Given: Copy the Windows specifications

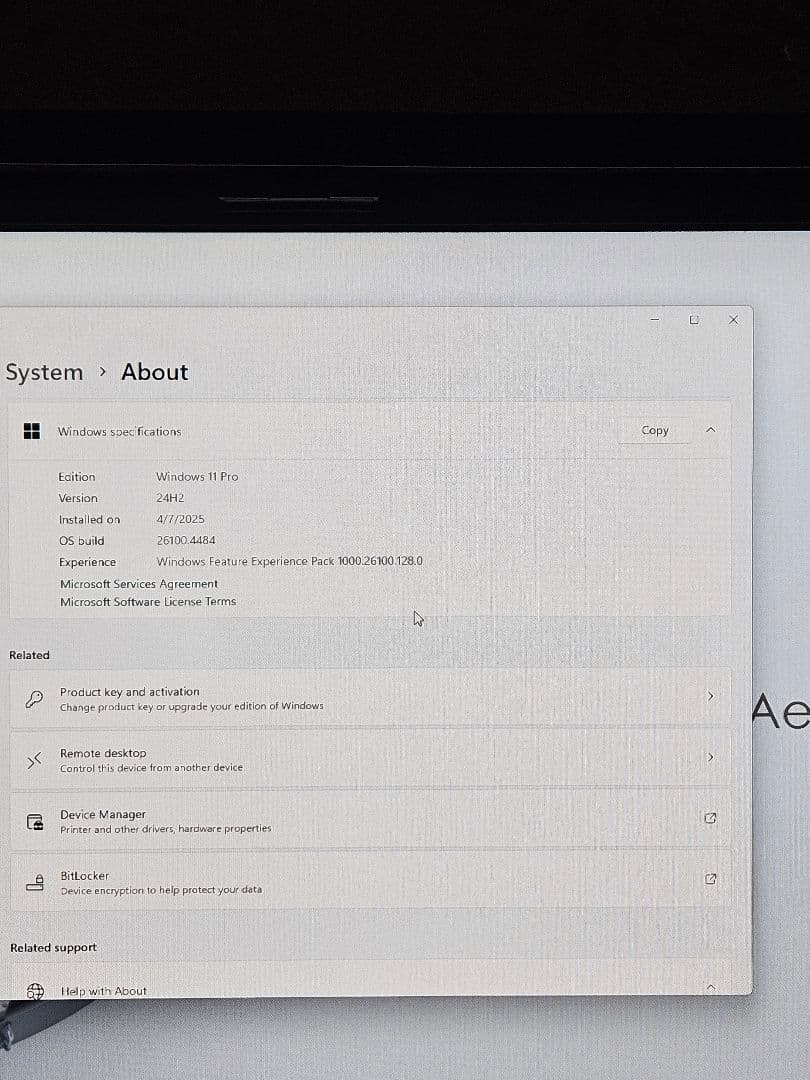Looking at the screenshot, I should pyautogui.click(x=655, y=430).
